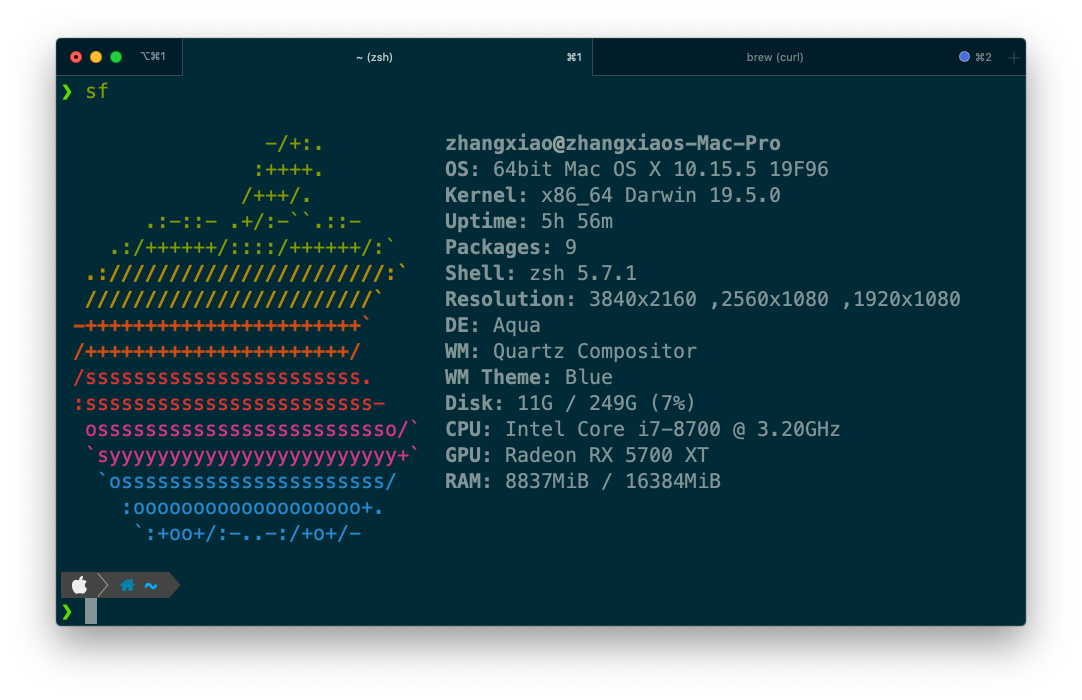Click the CPU Intel Core i7-8700 line
Image resolution: width=1082 pixels, height=700 pixels.
coord(642,429)
